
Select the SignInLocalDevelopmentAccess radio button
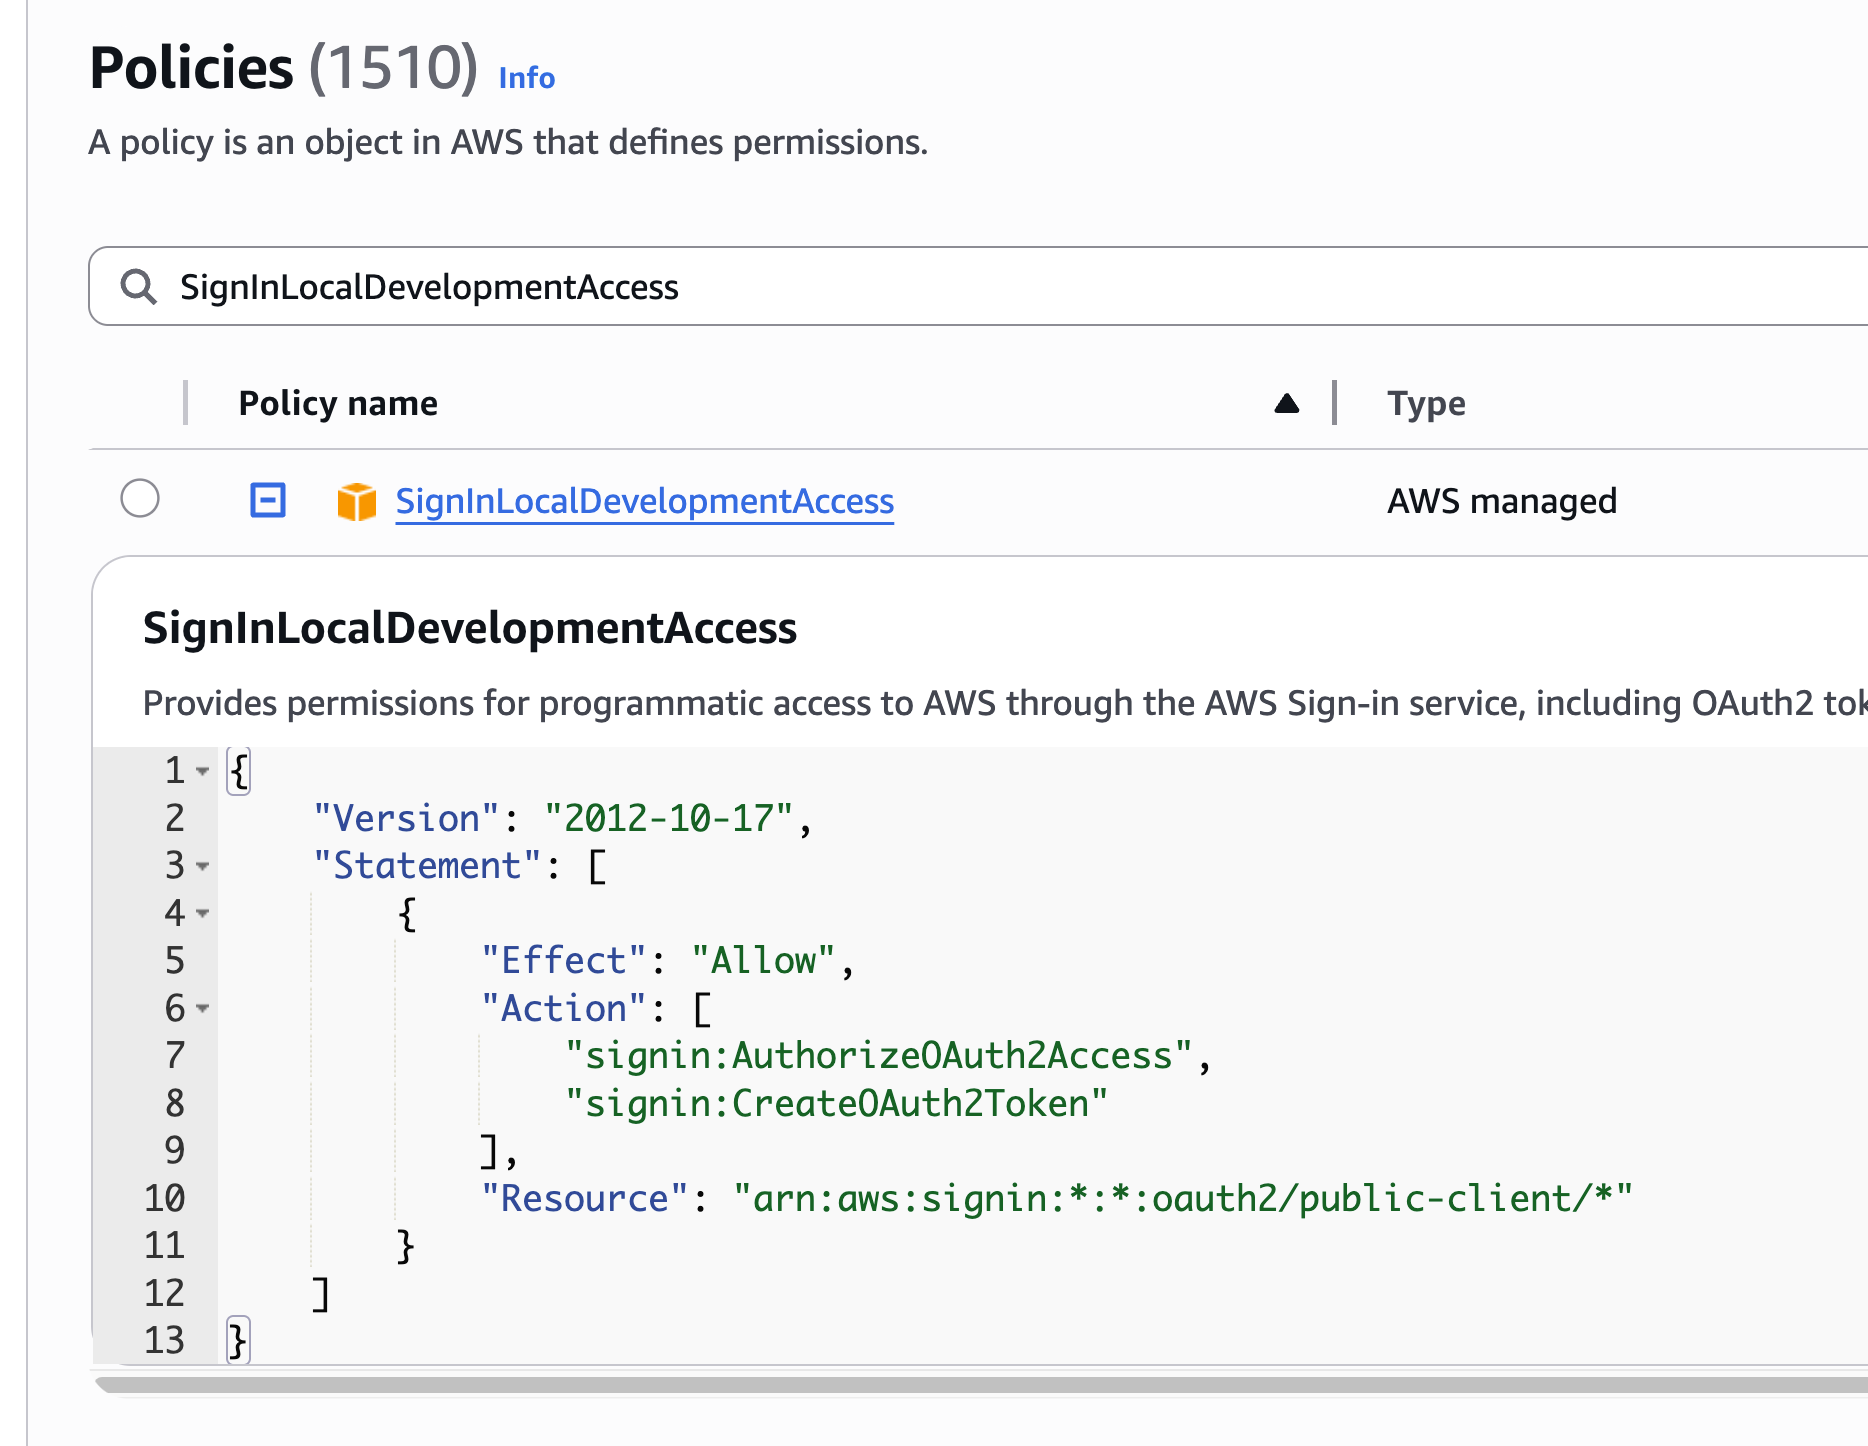coord(140,498)
